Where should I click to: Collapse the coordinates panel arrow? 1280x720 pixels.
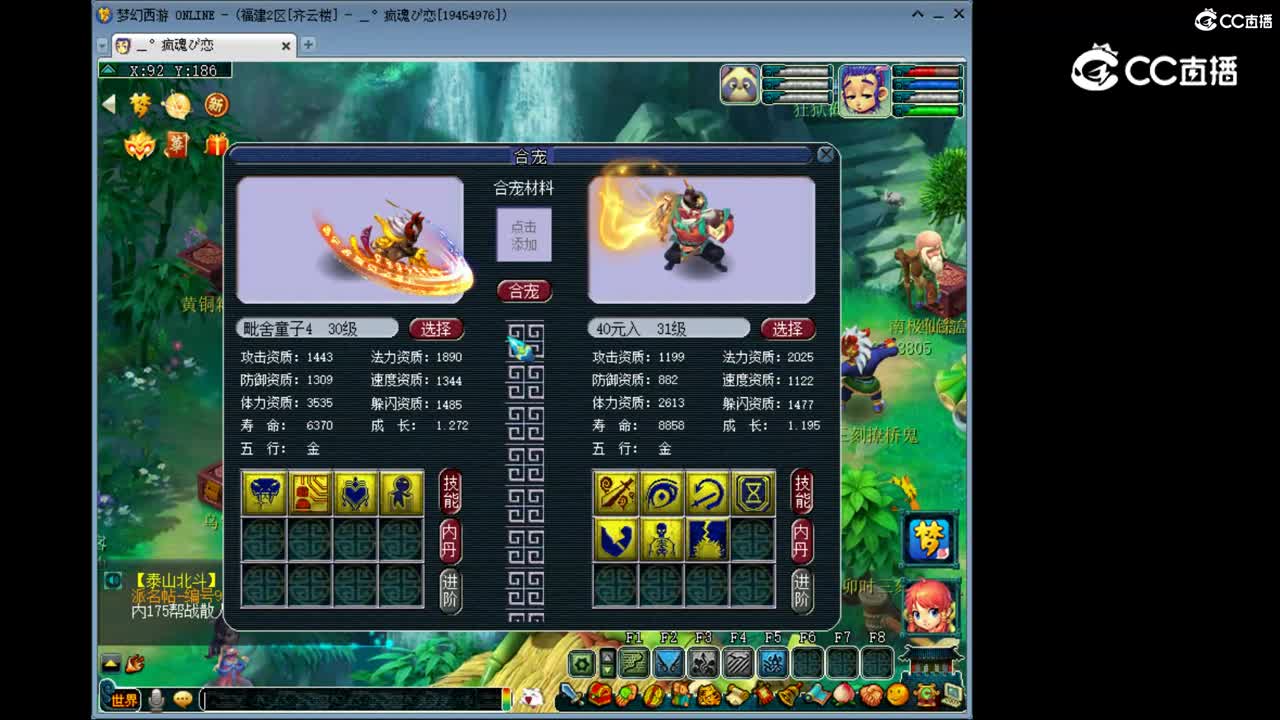[108, 70]
